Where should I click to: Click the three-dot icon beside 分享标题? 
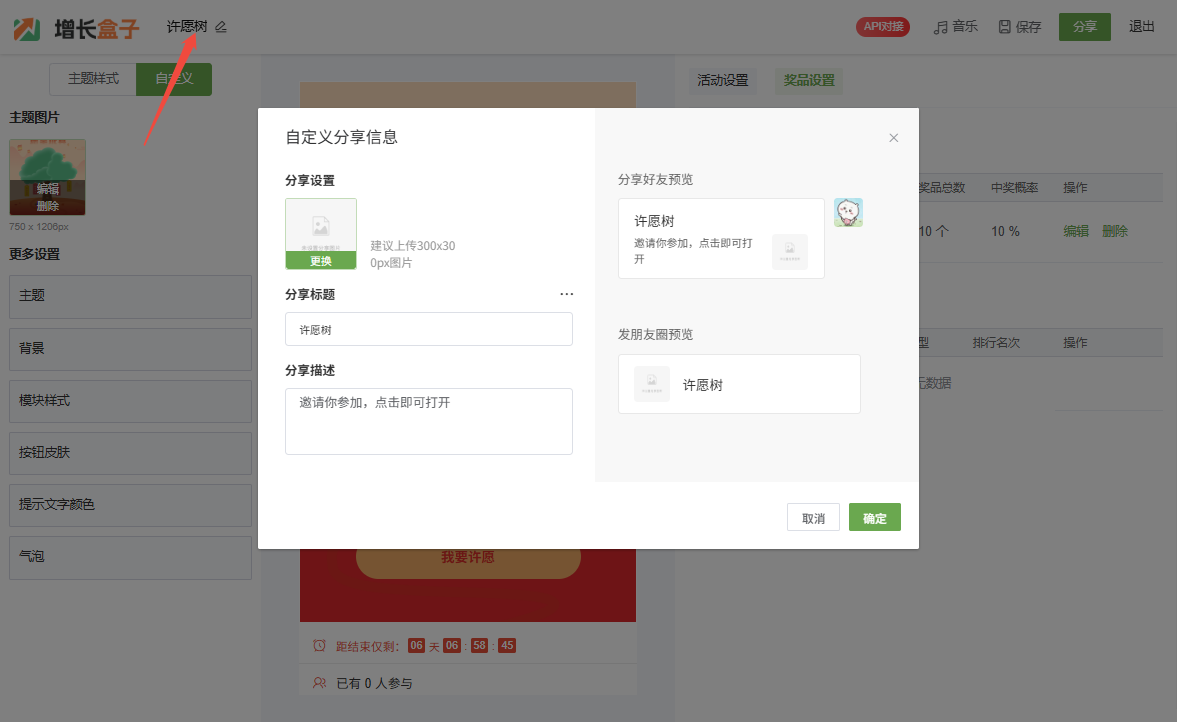(567, 294)
